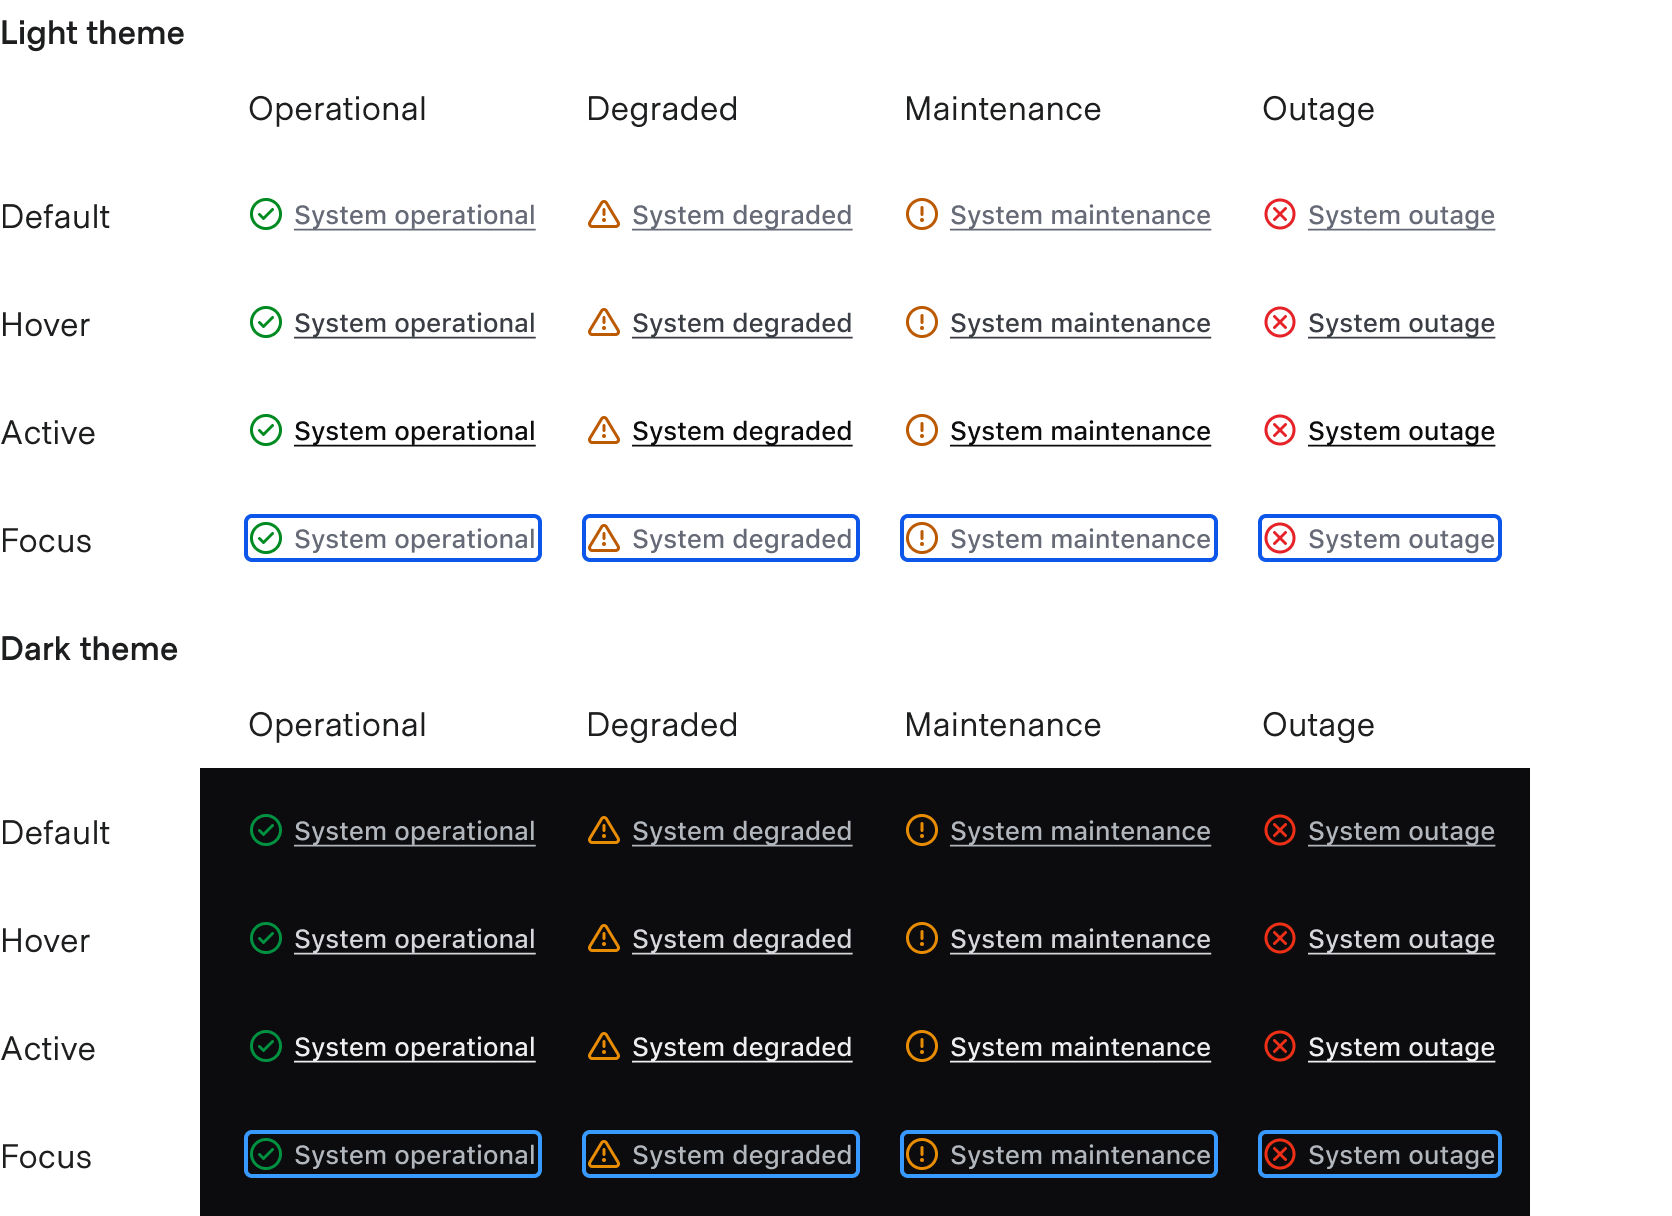Click the orange exclamation circle for System maintenance
The height and width of the screenshot is (1216, 1672).
(921, 215)
